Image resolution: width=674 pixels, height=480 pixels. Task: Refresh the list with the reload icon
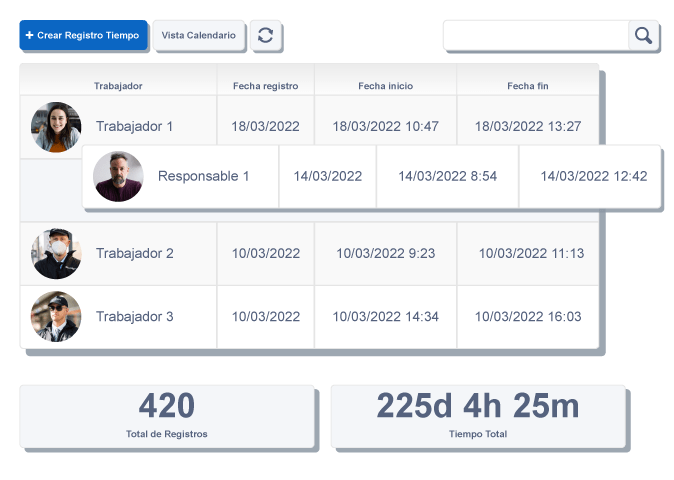tap(266, 35)
